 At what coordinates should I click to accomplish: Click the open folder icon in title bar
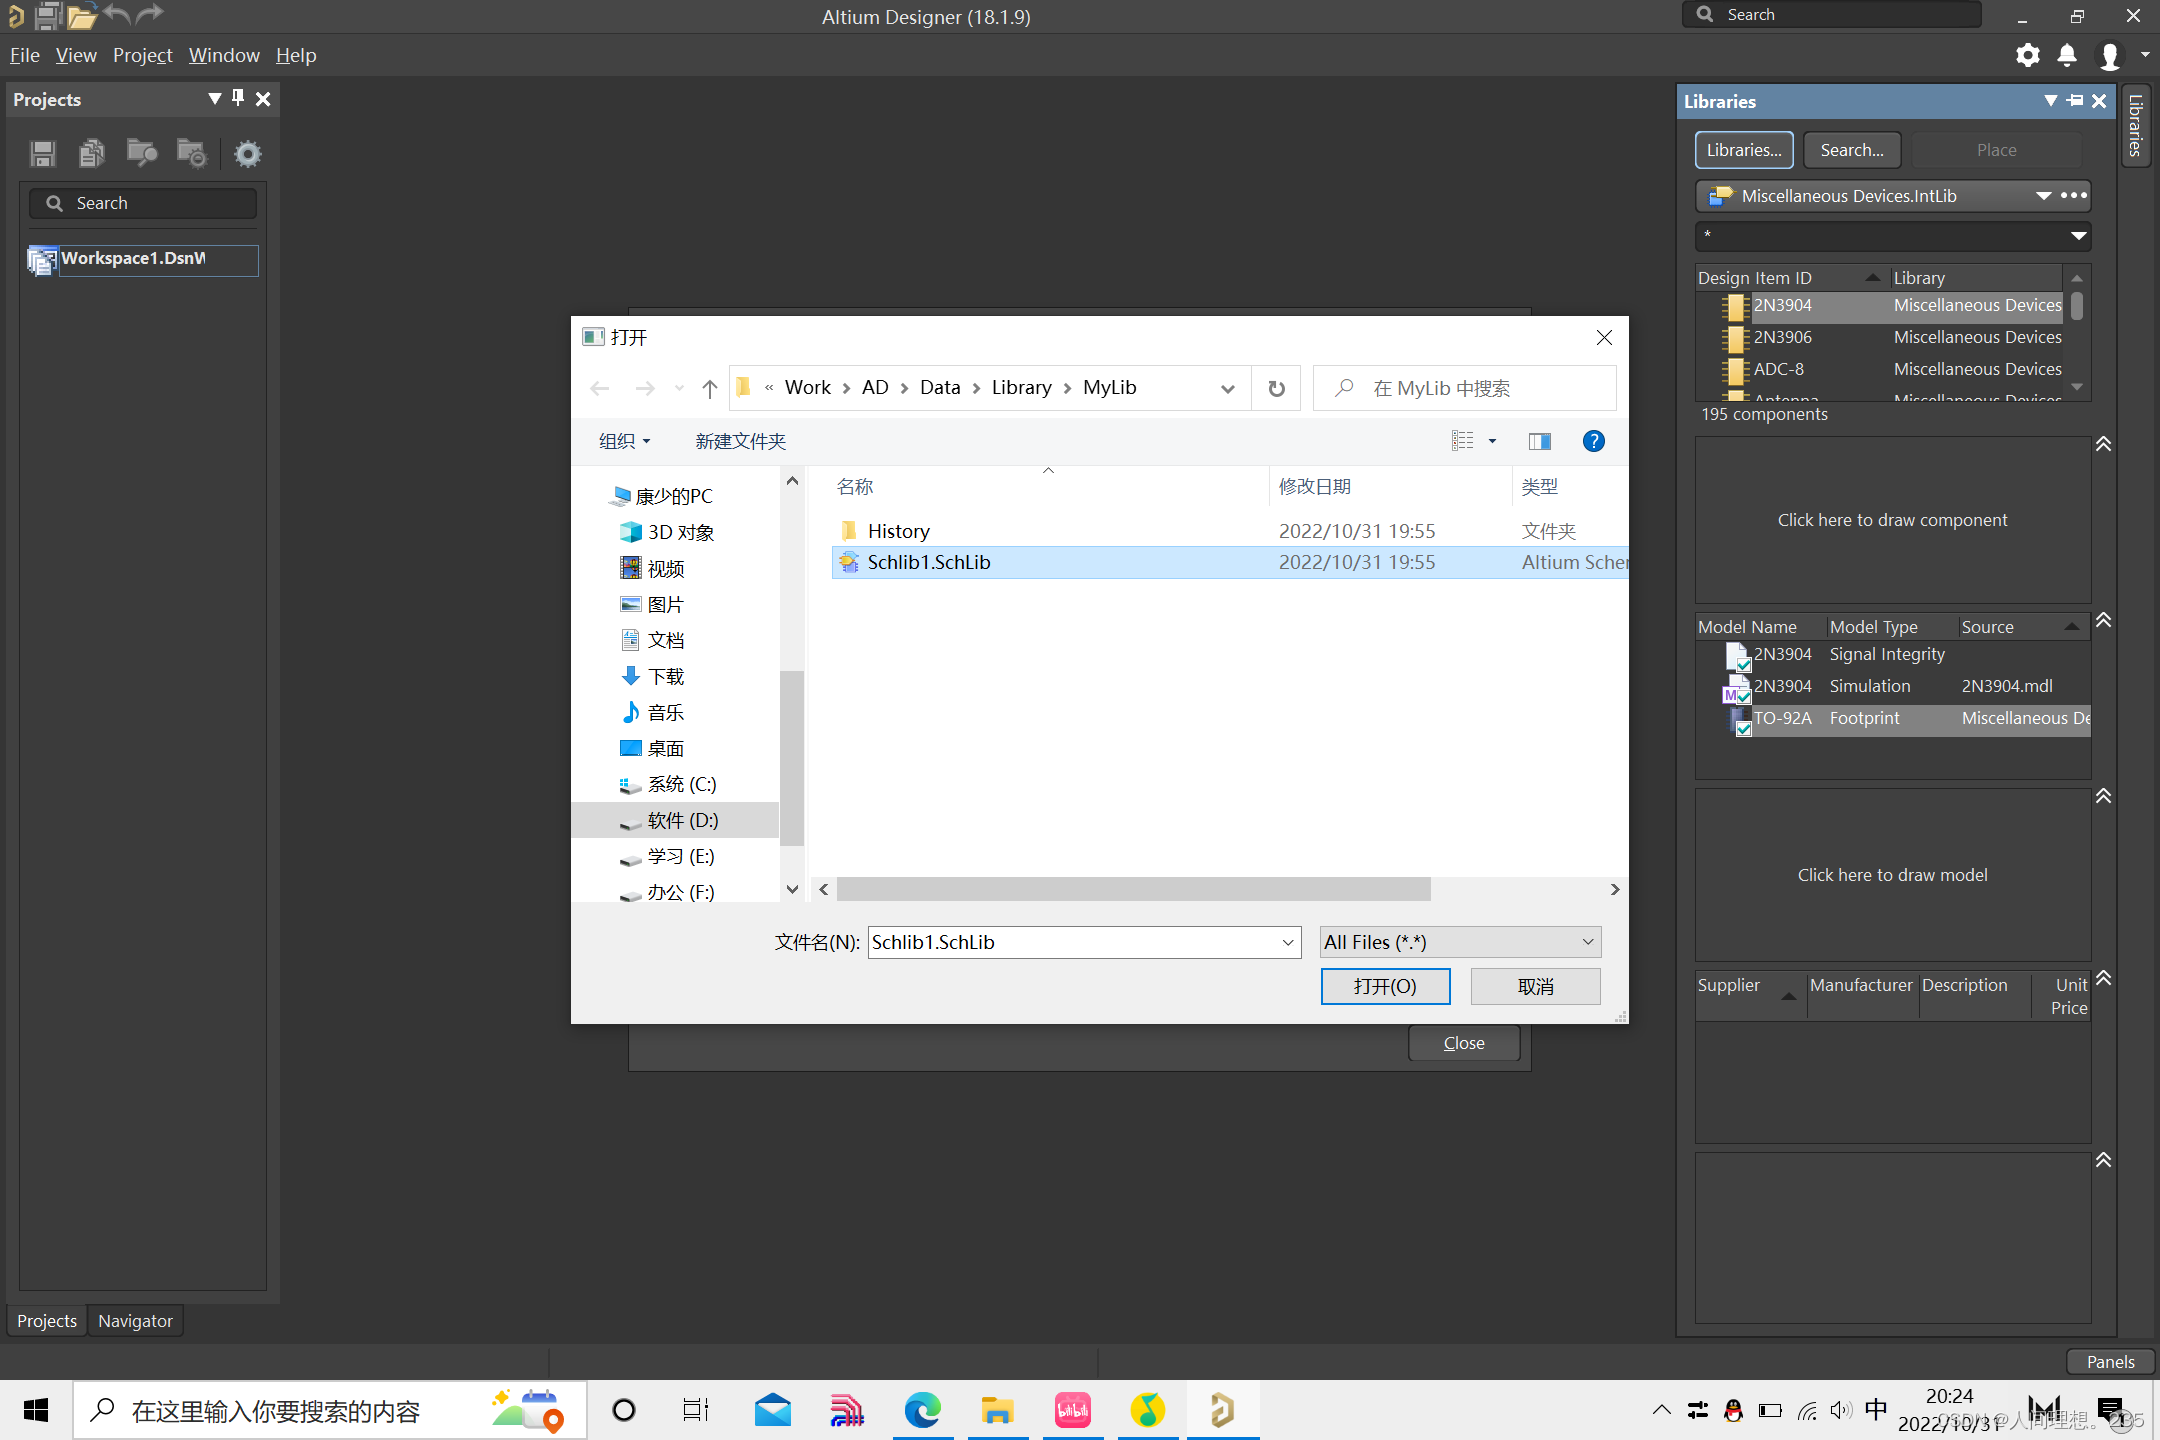pyautogui.click(x=82, y=16)
